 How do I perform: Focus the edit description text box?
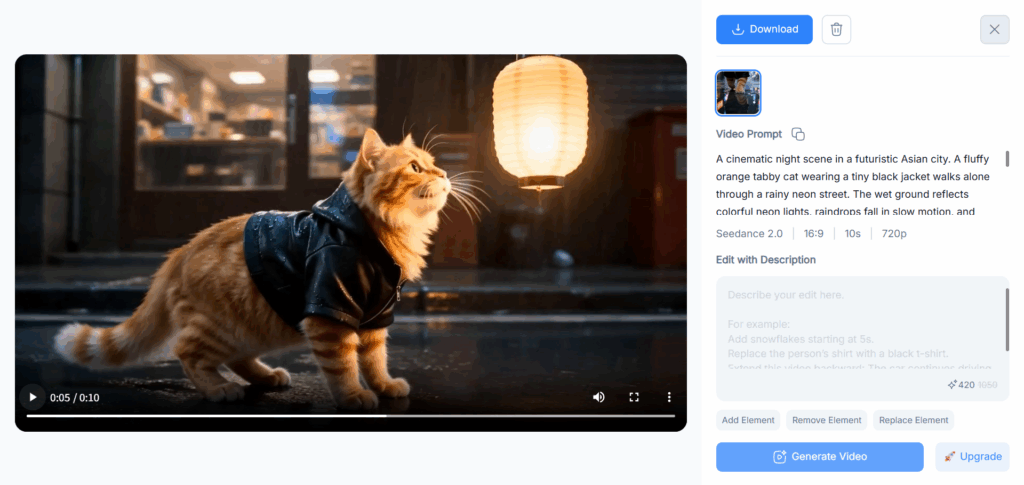862,338
